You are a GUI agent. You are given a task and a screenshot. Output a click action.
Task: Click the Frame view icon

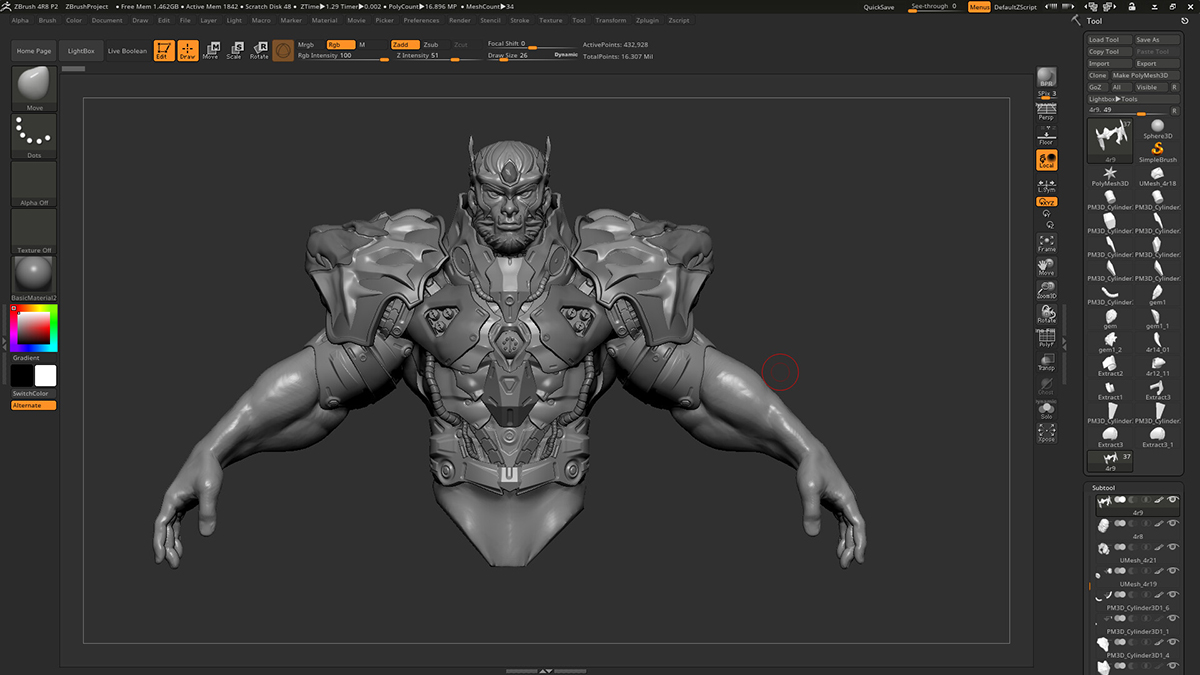tap(1046, 243)
